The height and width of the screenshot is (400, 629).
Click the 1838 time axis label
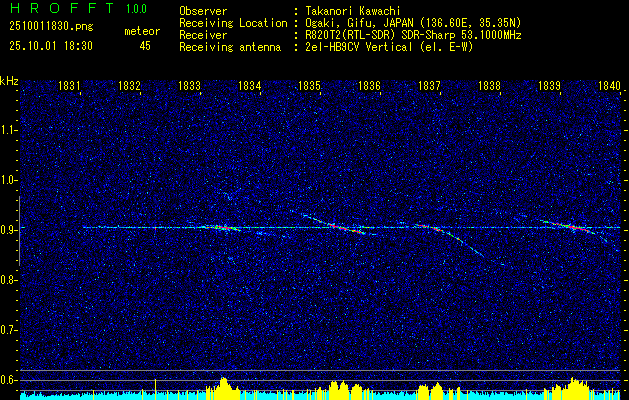click(489, 85)
